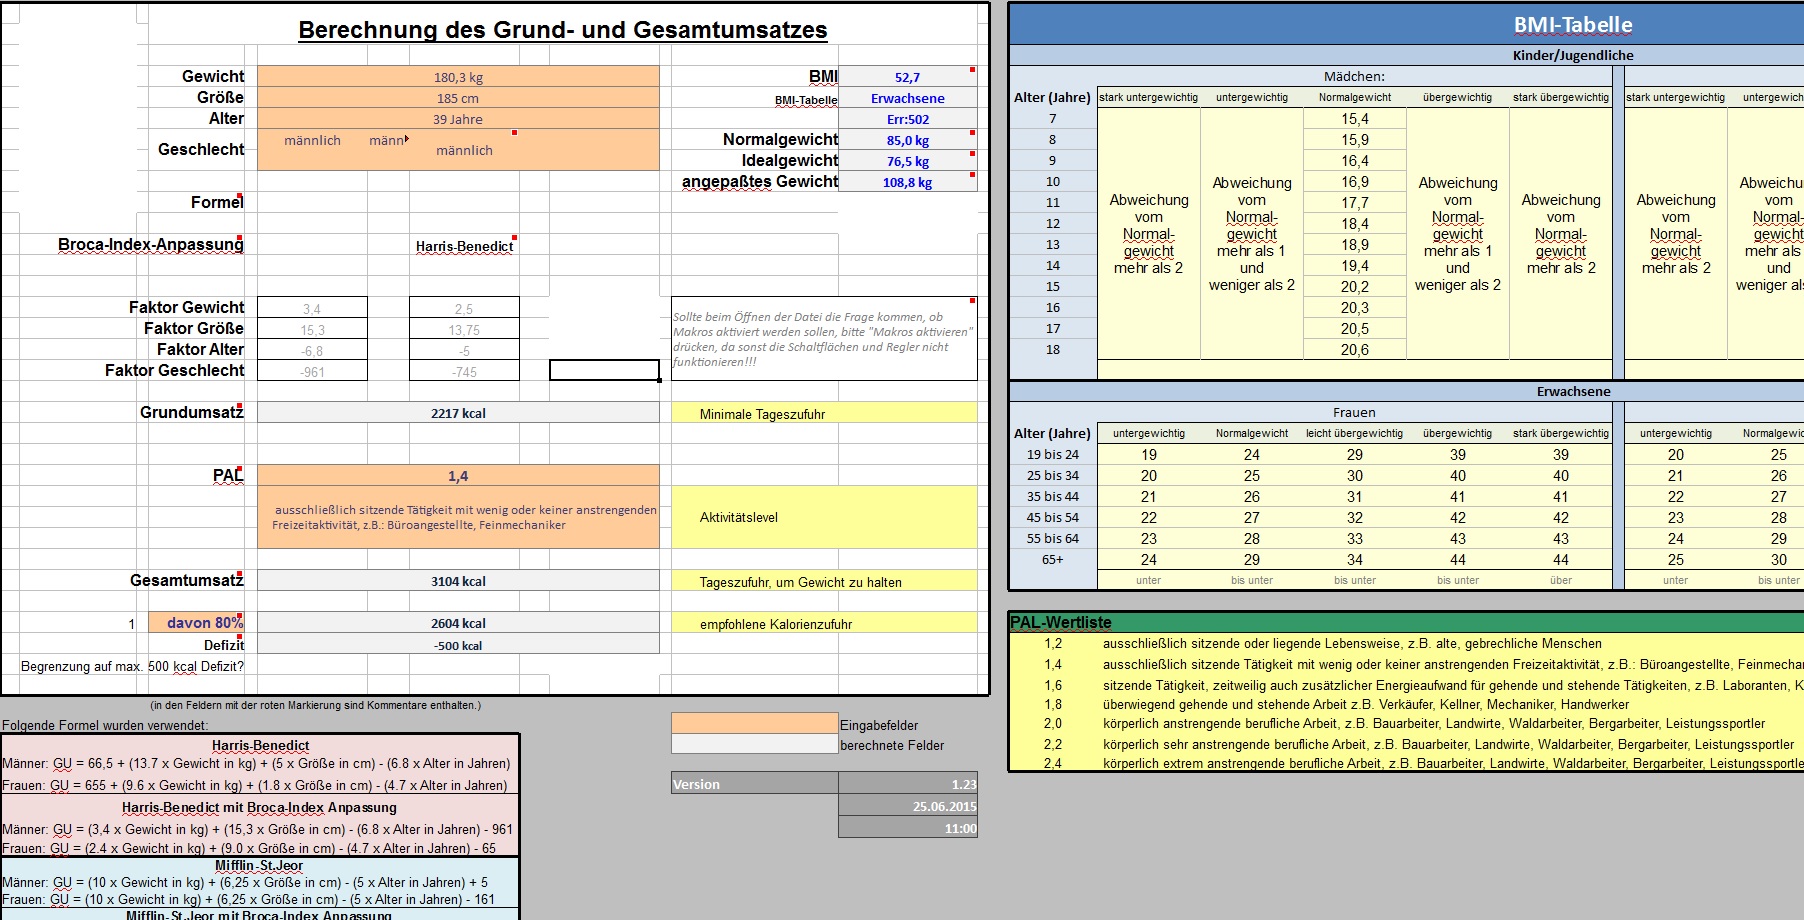Click the 'Erwachsene' section header in BMI table
Viewport: 1804px width, 920px height.
[x=1573, y=391]
